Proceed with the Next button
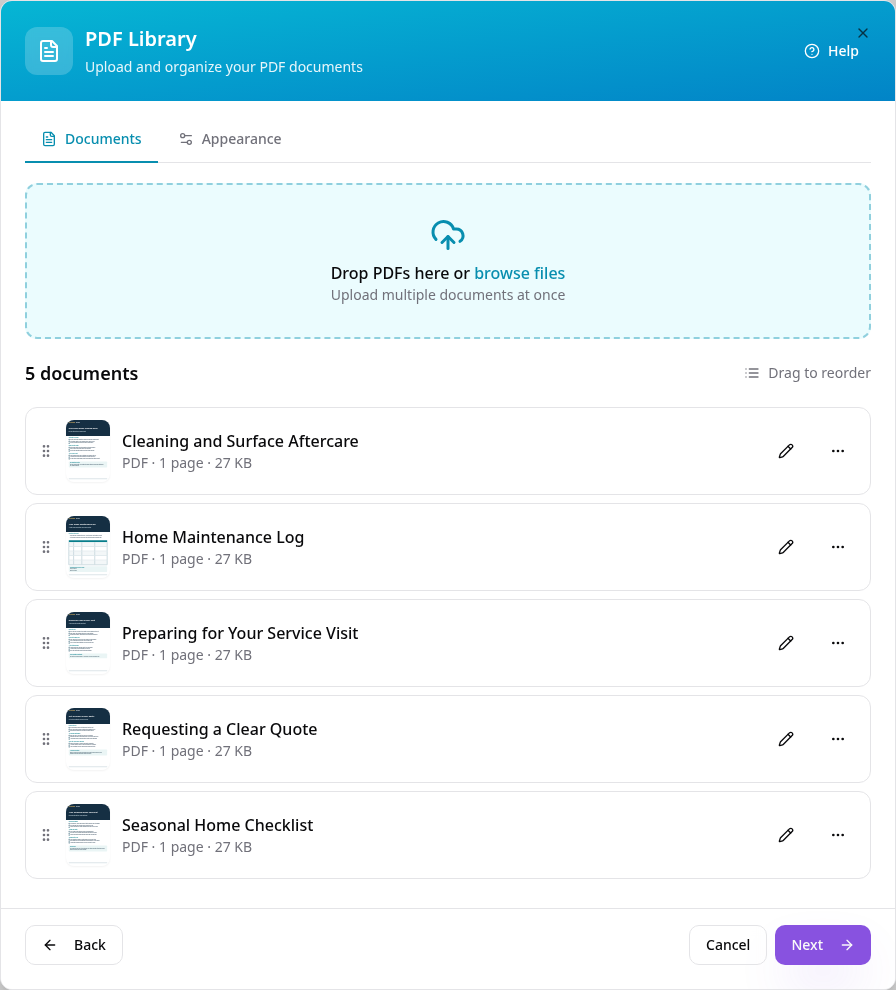This screenshot has width=896, height=990. tap(823, 945)
